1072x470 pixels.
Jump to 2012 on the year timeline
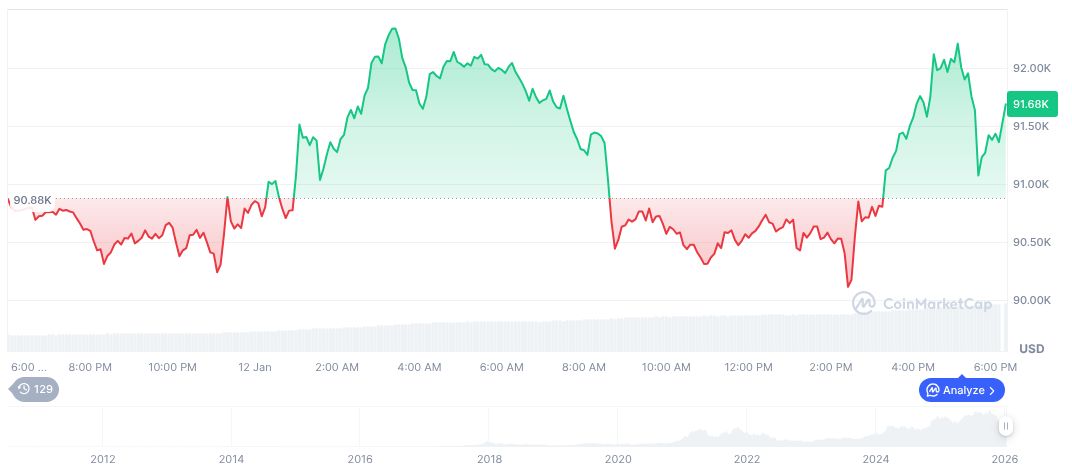pyautogui.click(x=102, y=459)
